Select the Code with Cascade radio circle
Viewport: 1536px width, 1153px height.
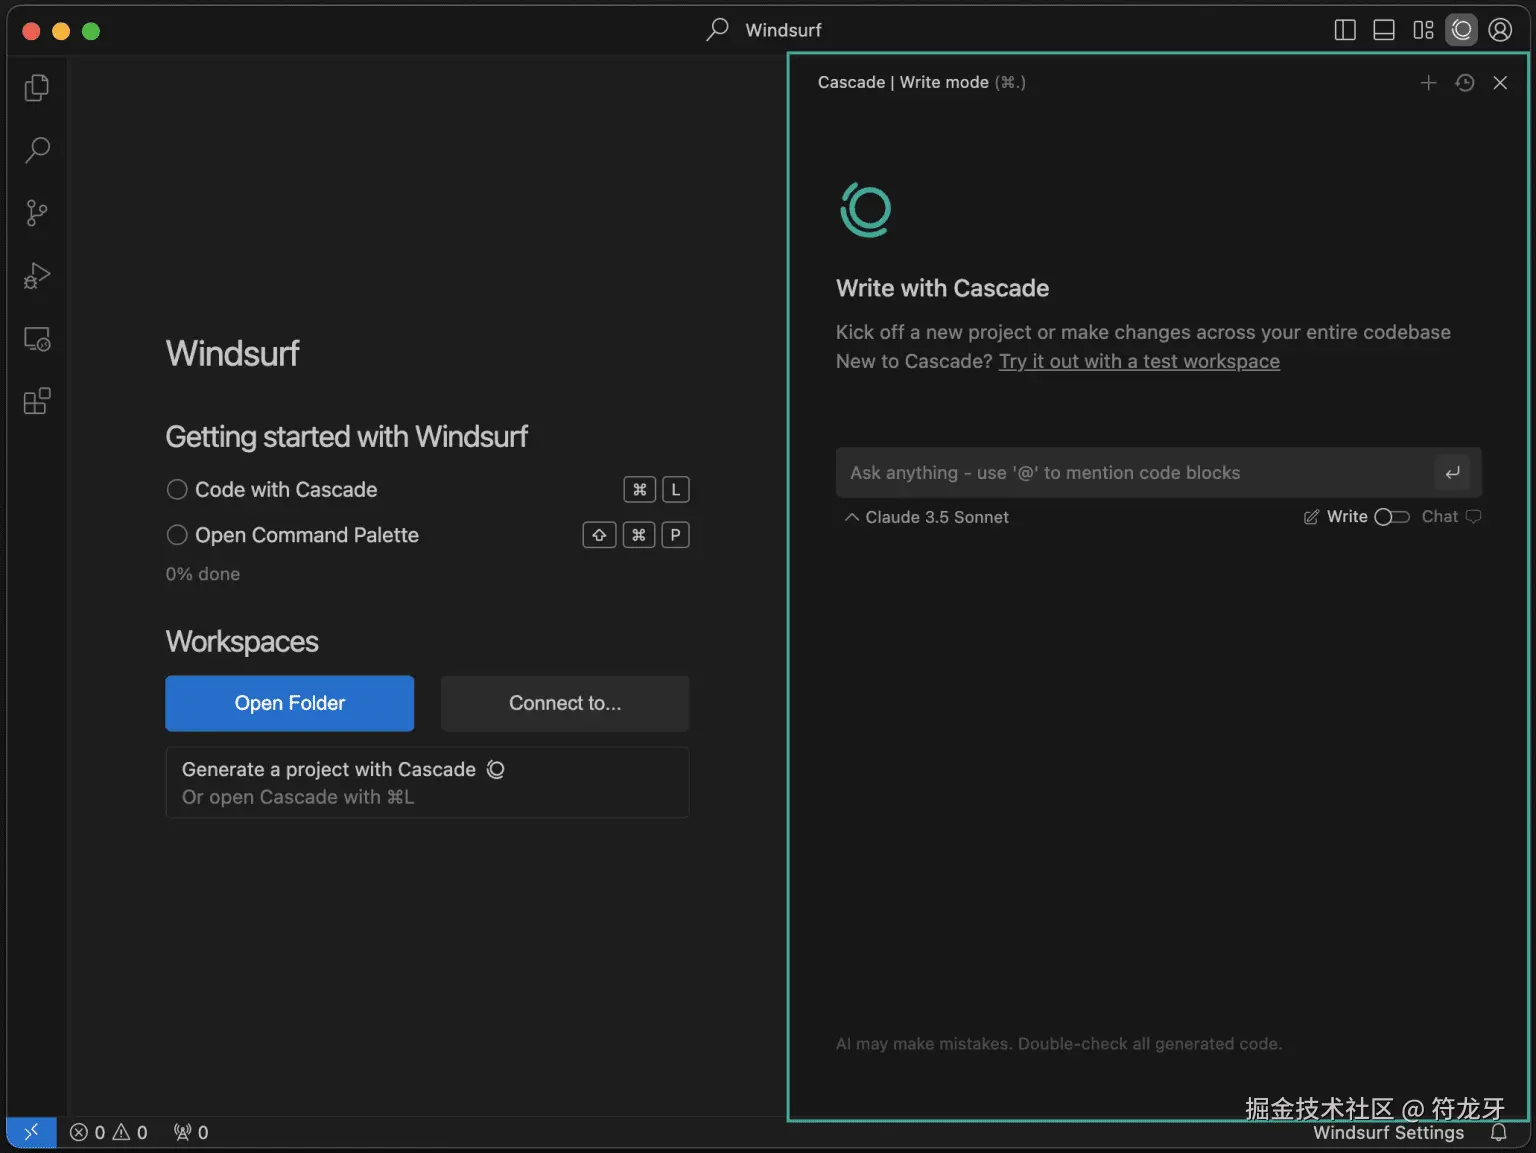point(177,490)
